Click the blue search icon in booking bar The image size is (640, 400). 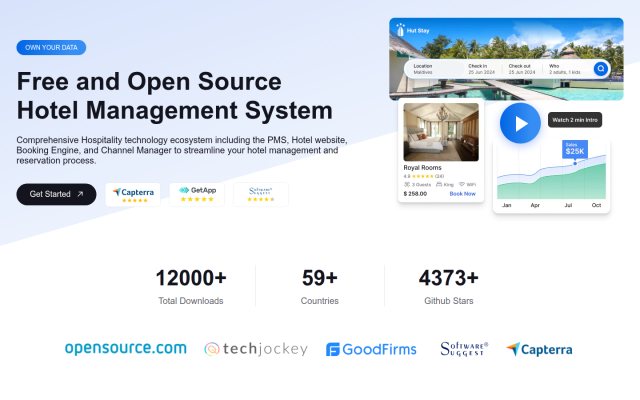coord(600,69)
